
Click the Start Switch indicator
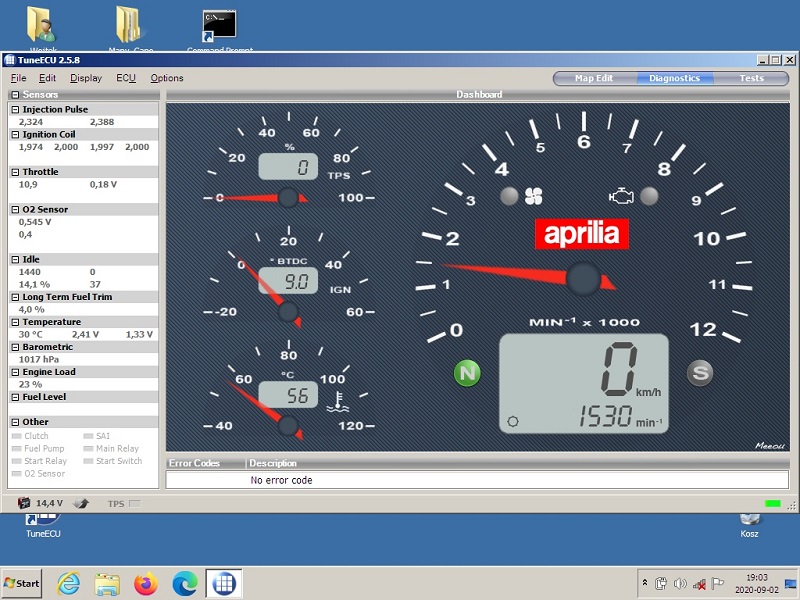(88, 461)
